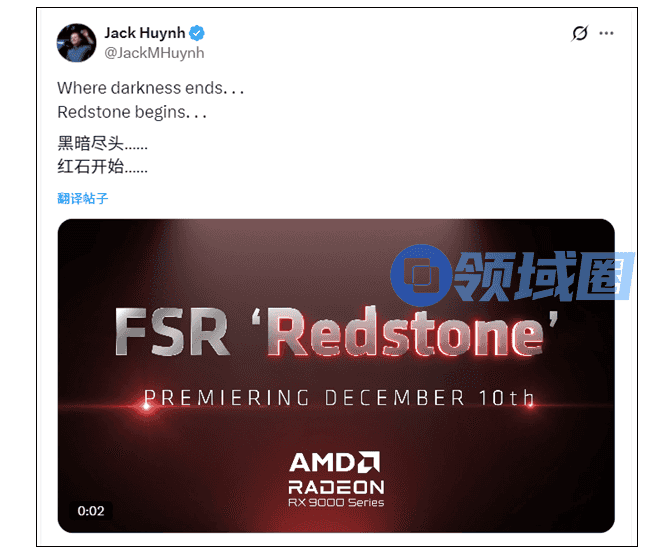Play the FSR Redstone video

pos(336,376)
